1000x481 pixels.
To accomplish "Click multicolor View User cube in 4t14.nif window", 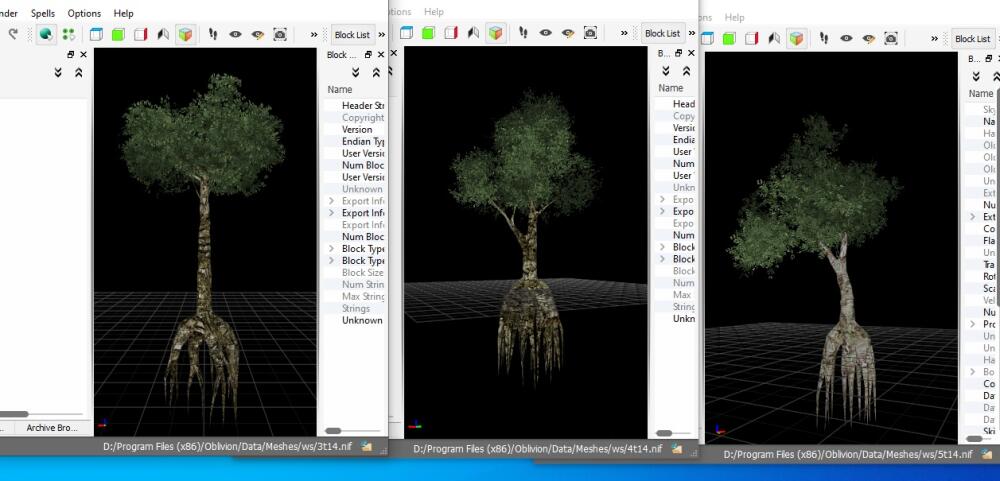I will [496, 33].
